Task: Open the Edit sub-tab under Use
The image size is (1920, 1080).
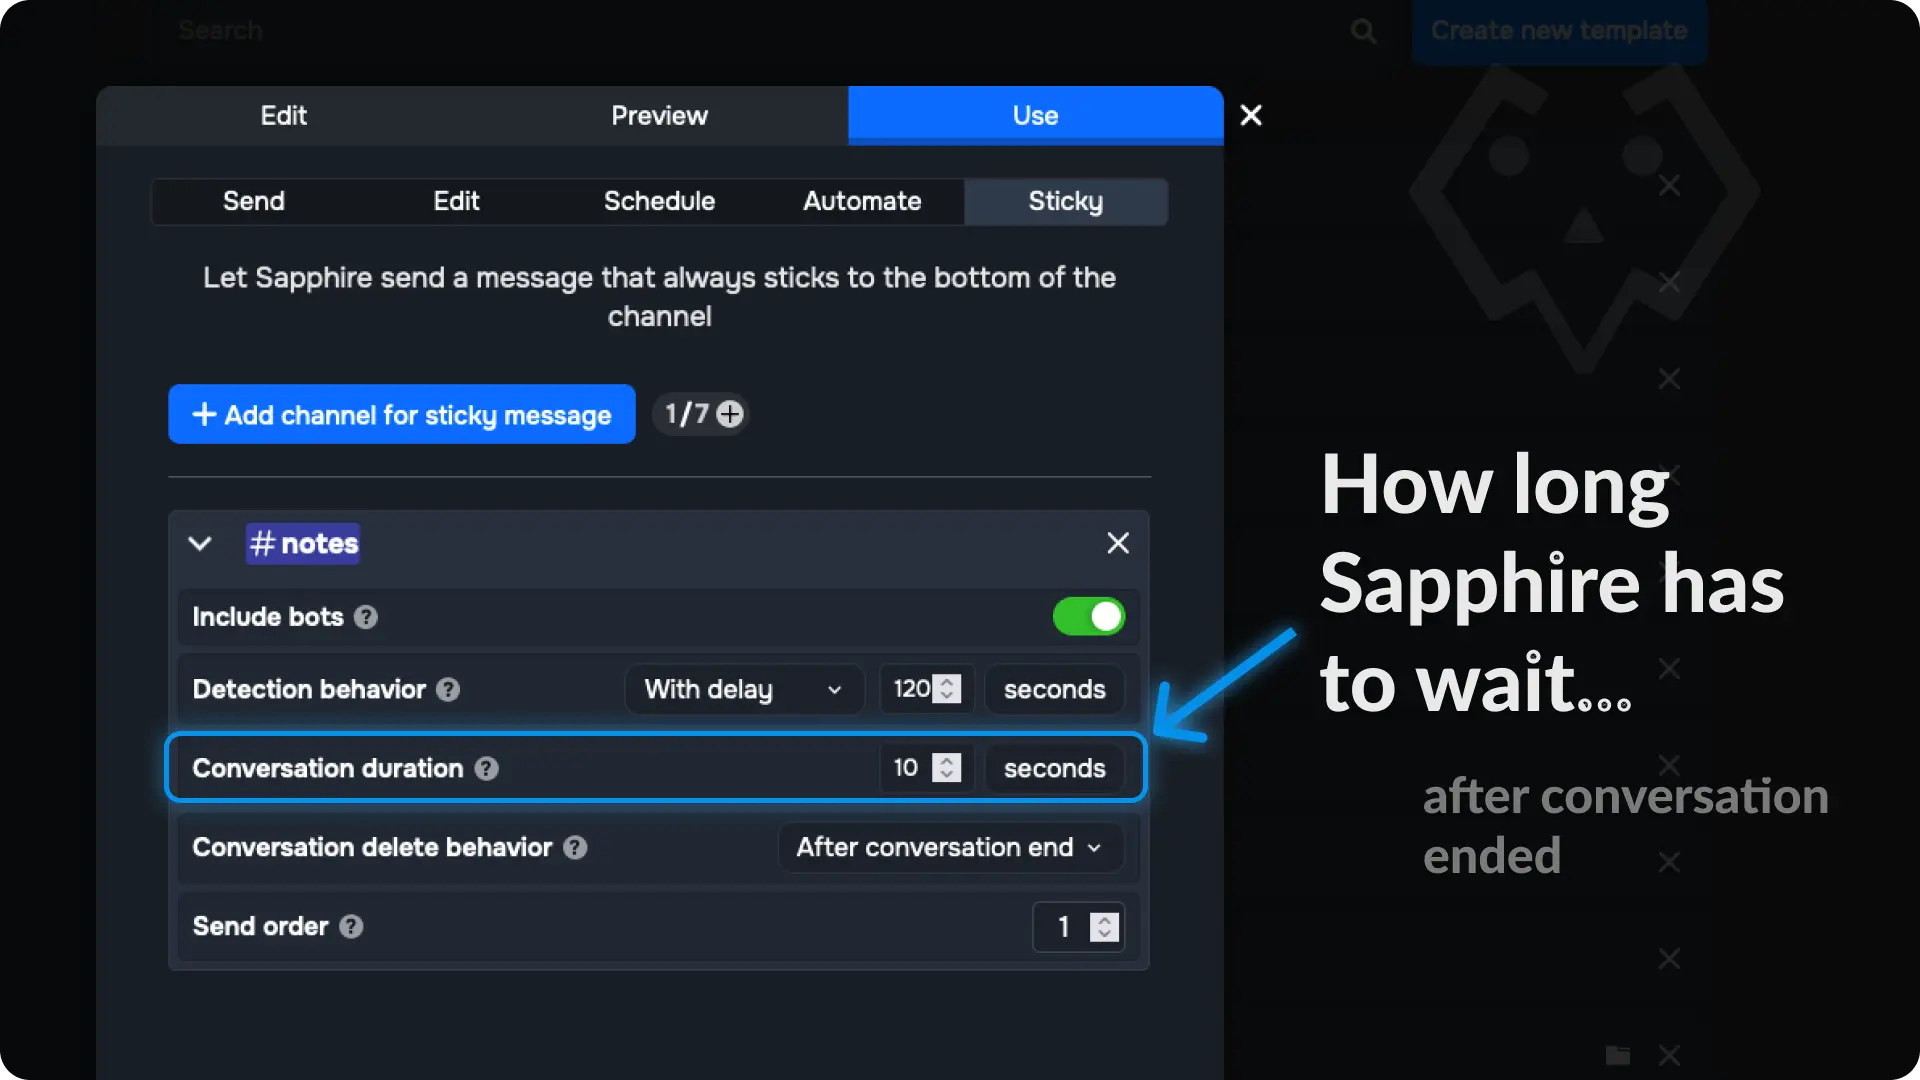Action: coord(457,201)
